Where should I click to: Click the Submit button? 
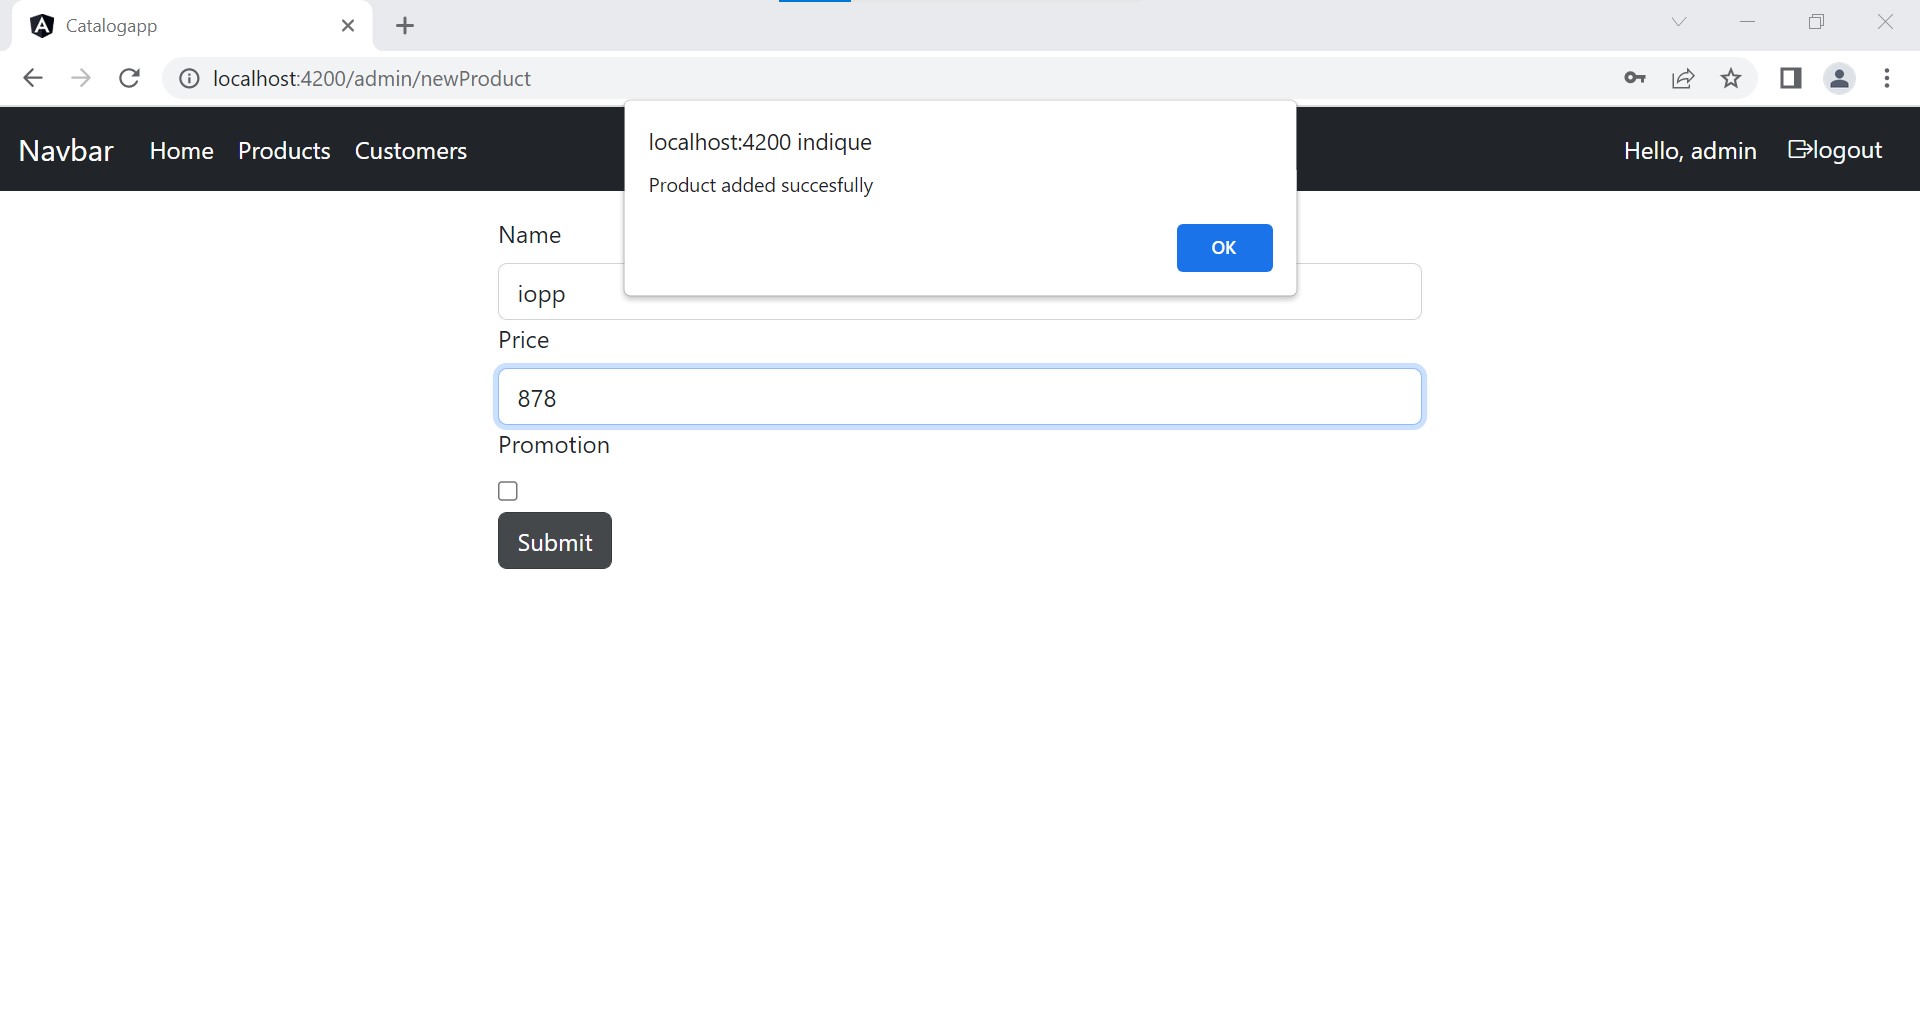click(555, 541)
